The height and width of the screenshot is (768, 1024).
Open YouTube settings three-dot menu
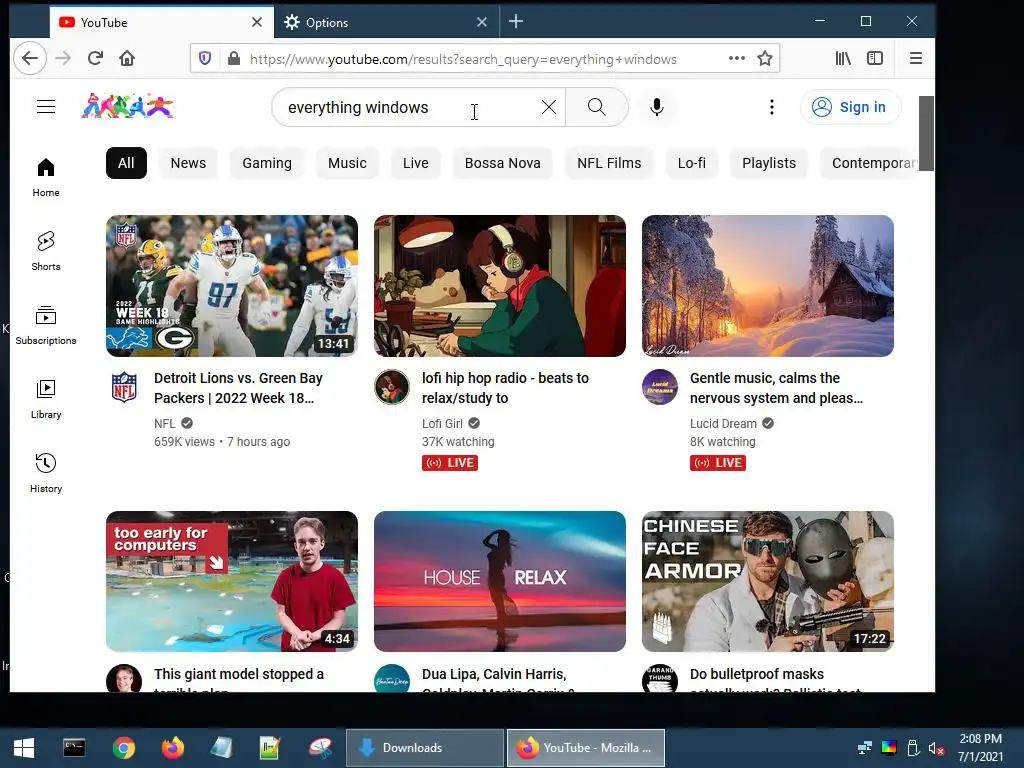click(x=772, y=107)
